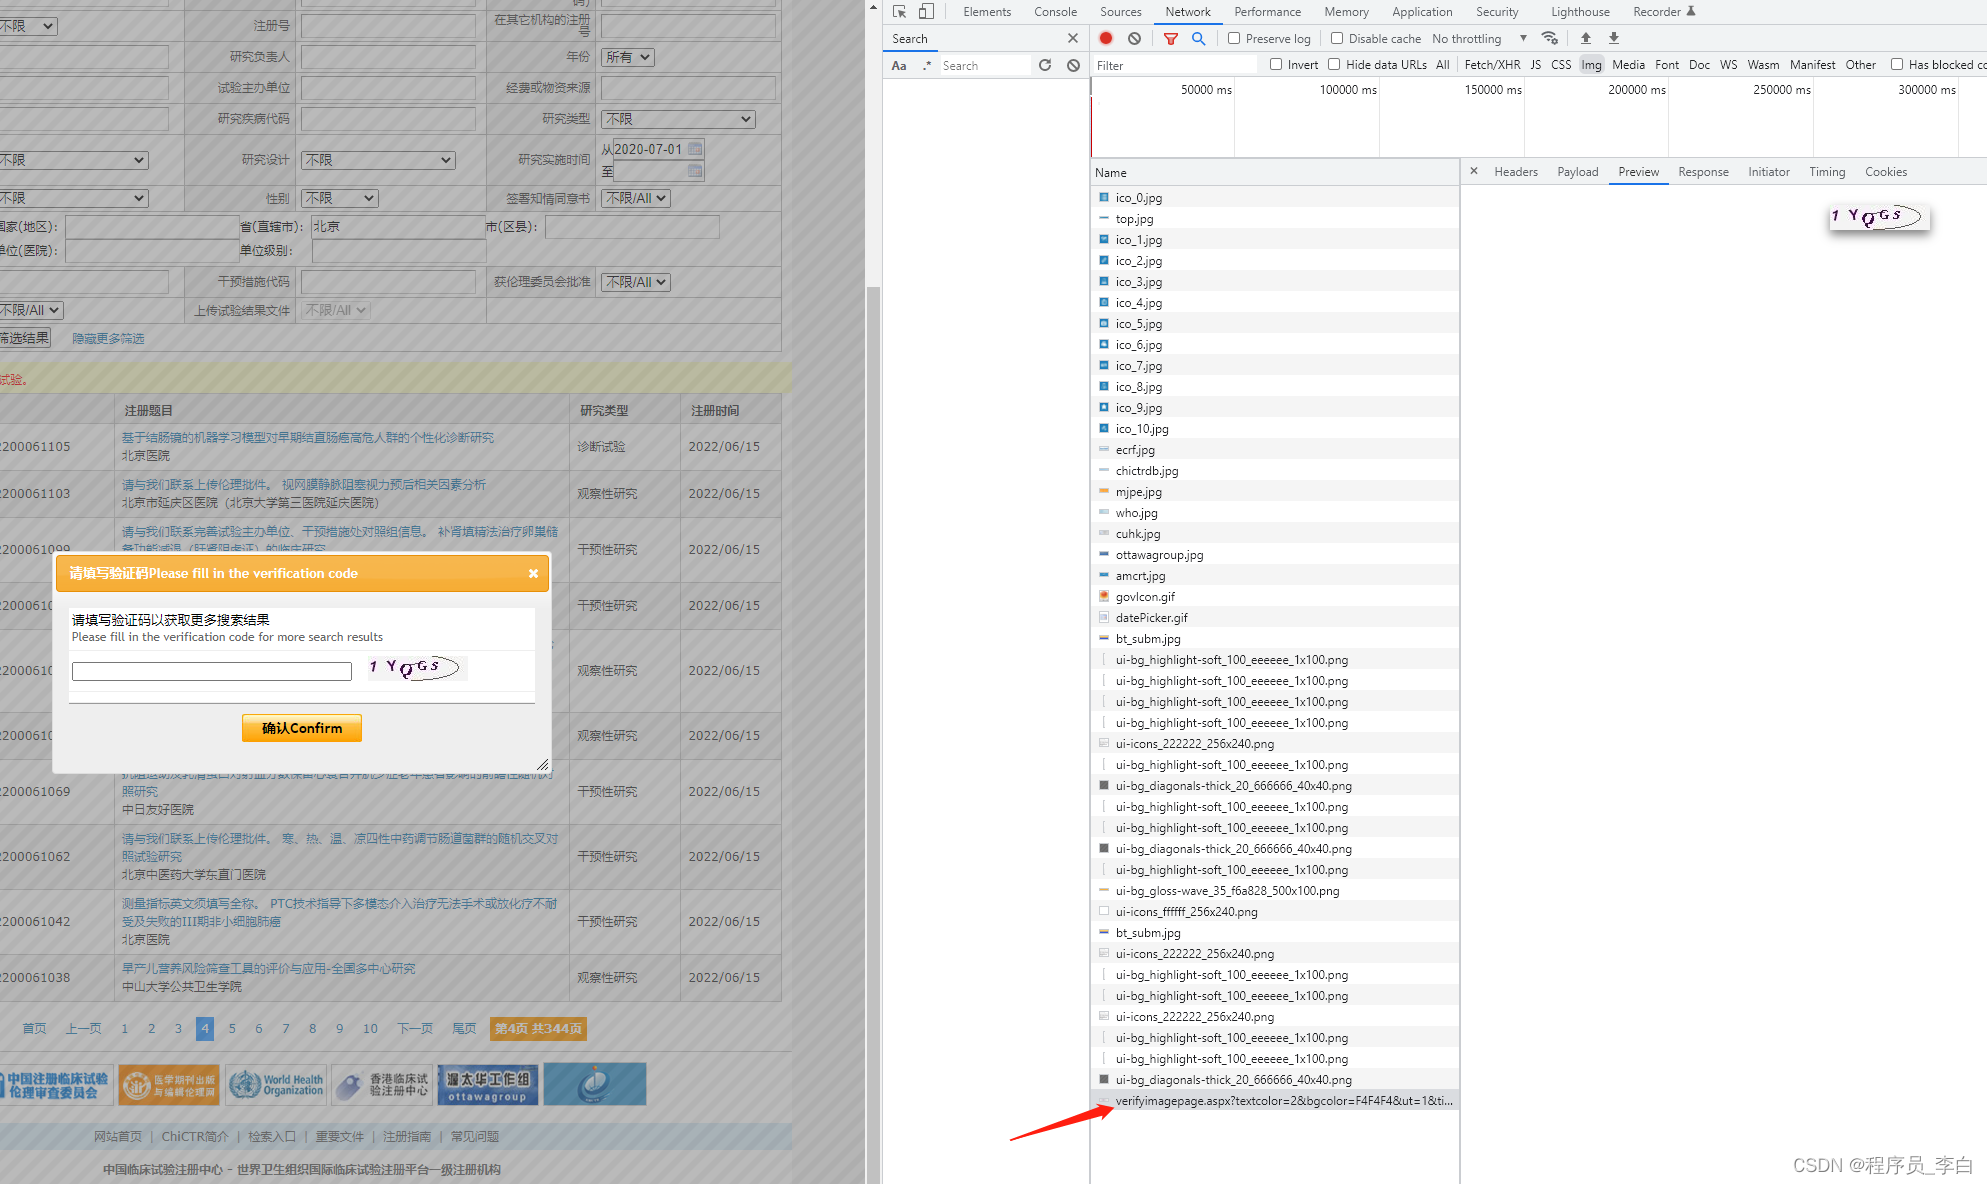
Task: Click the export HAR download icon
Action: (x=1613, y=38)
